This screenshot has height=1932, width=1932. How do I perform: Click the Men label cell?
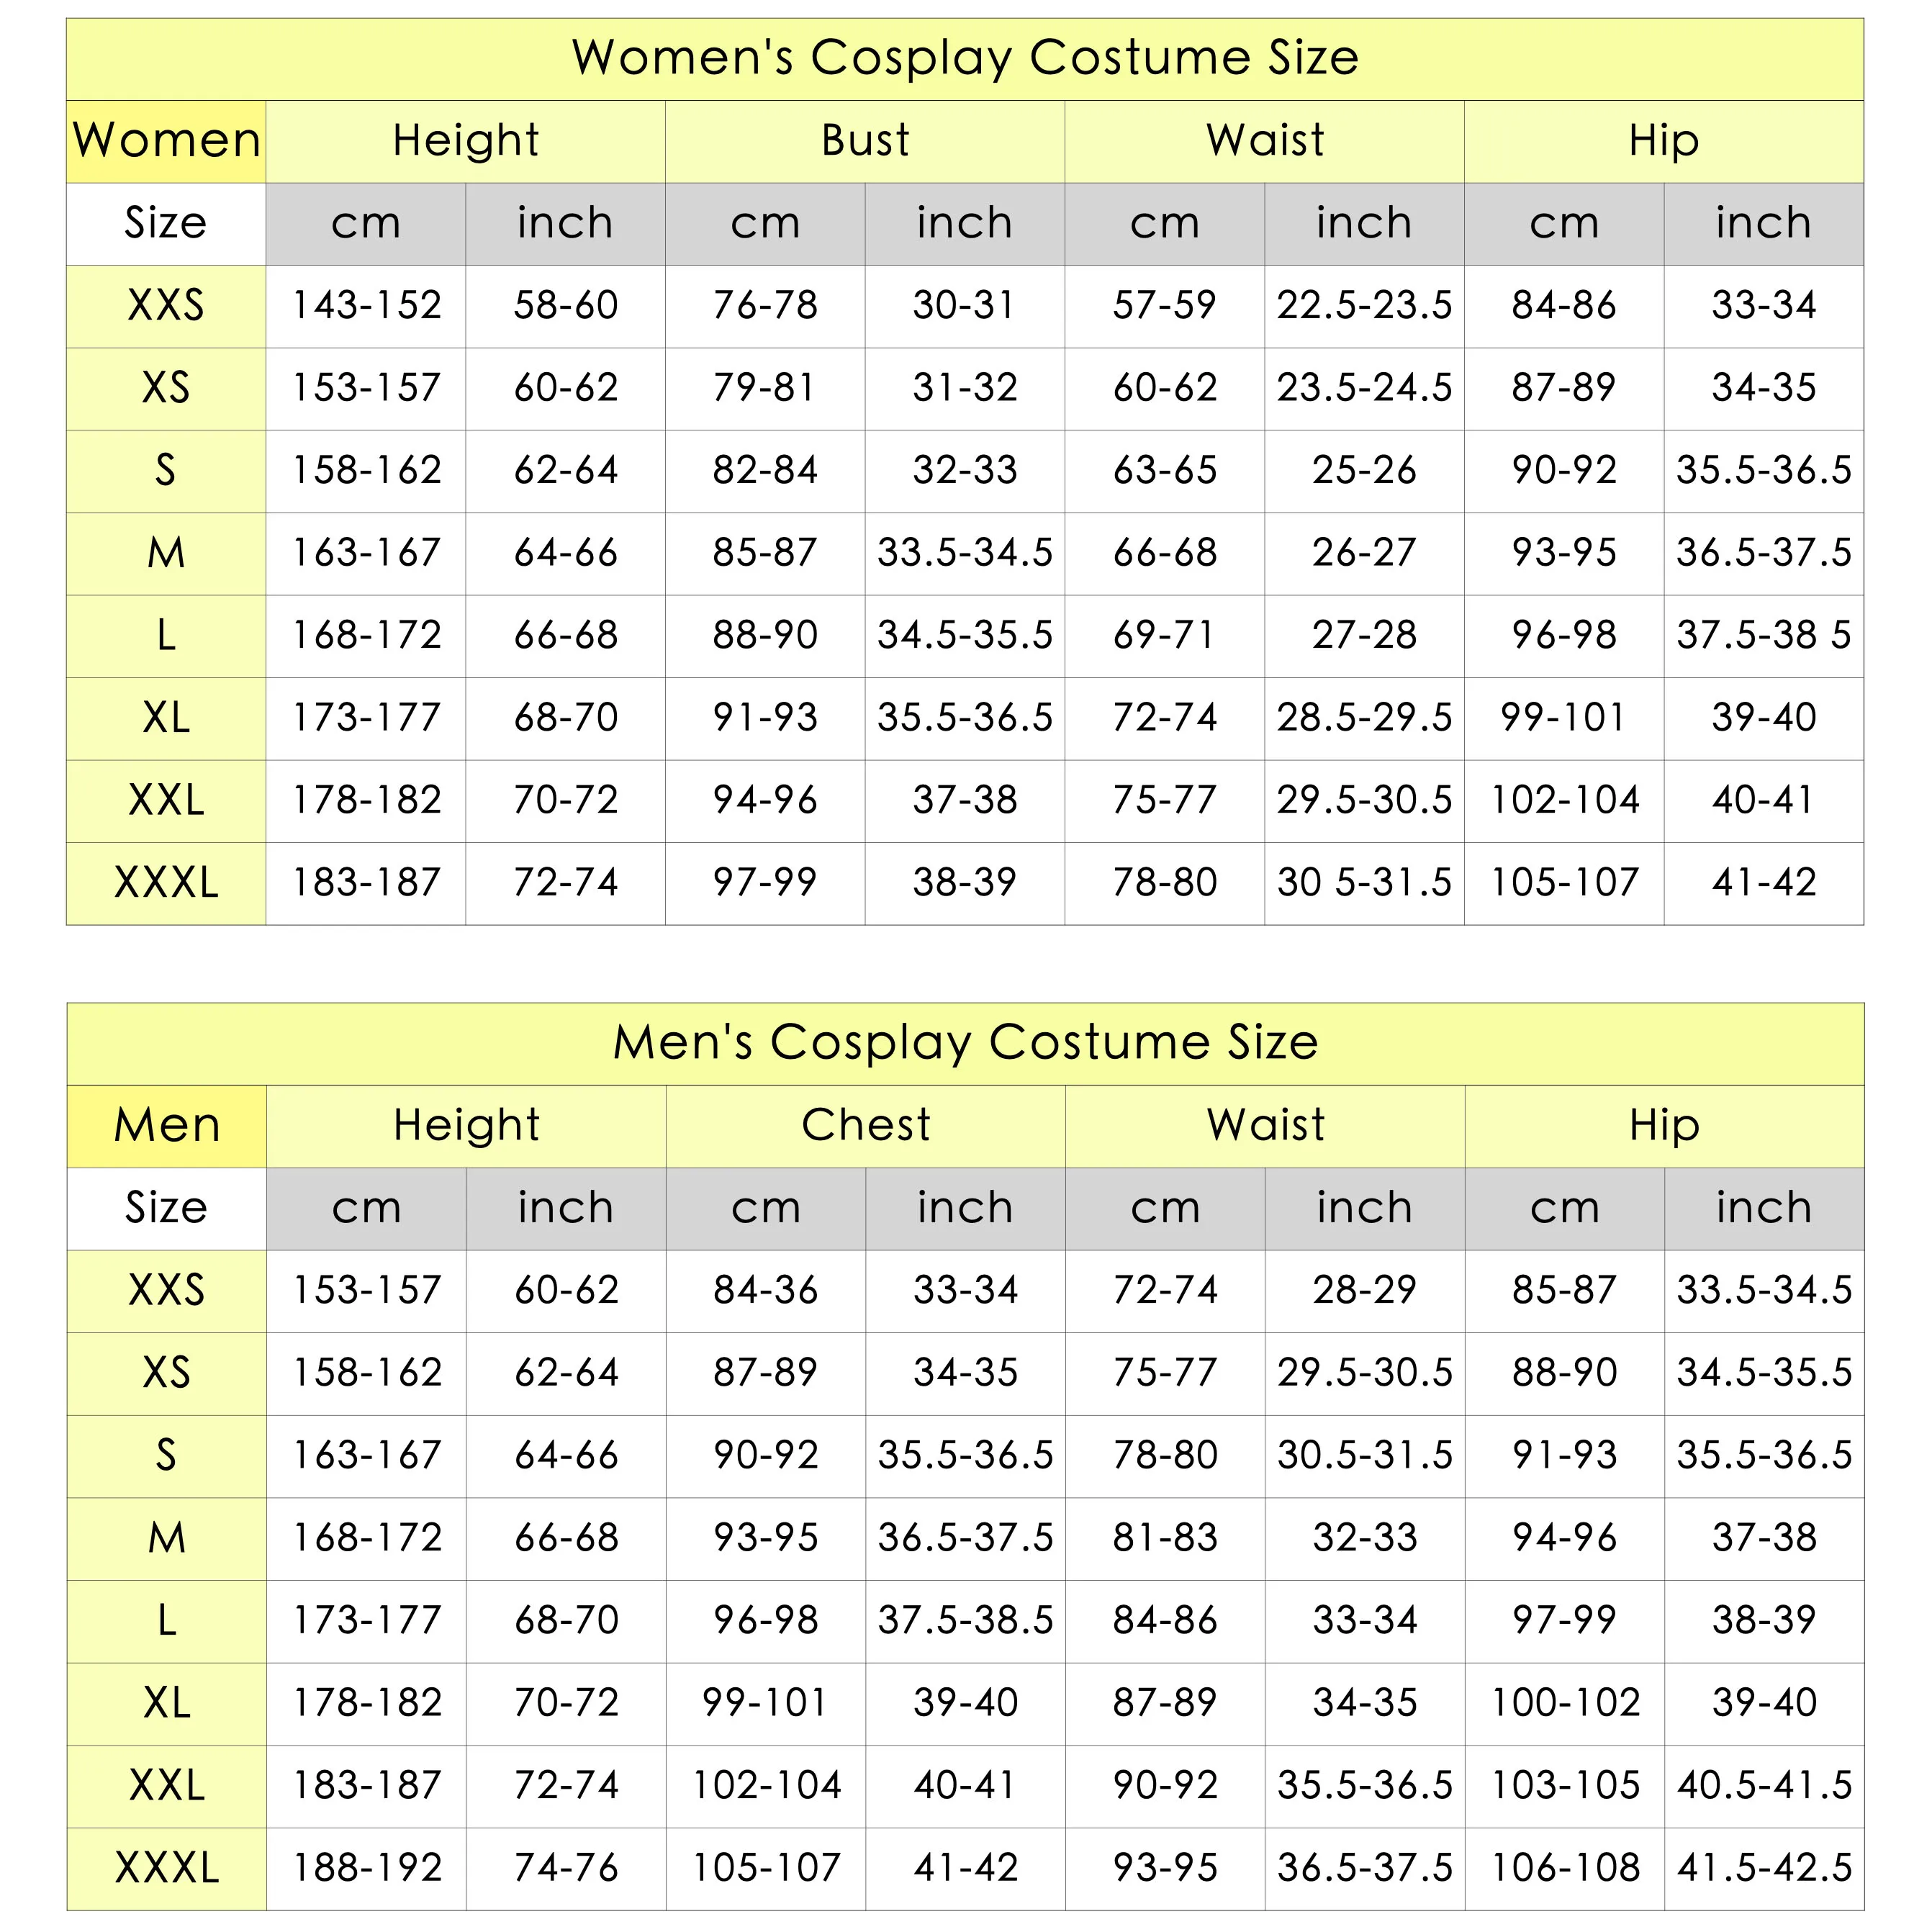166,1126
